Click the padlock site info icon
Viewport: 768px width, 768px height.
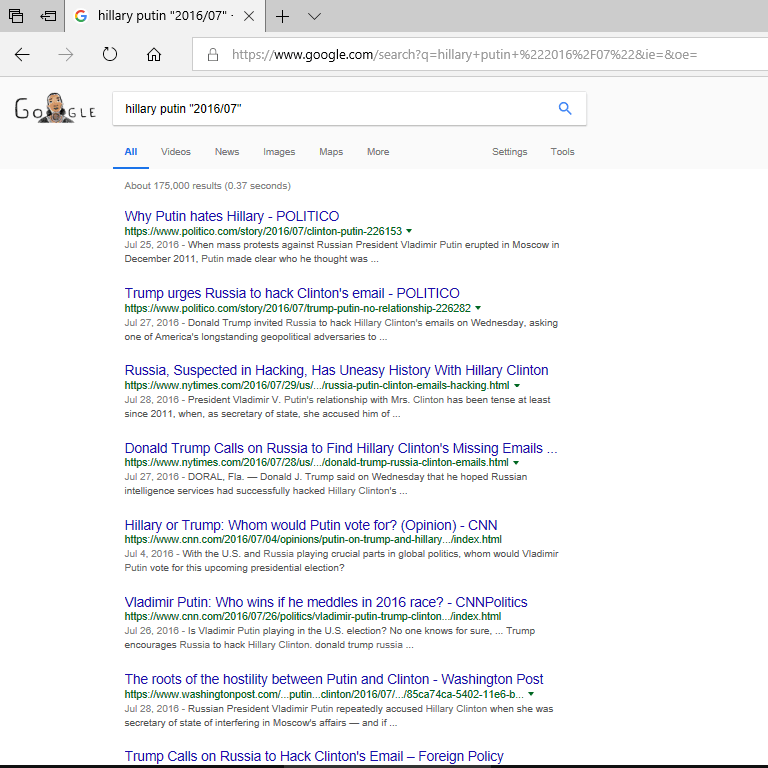213,54
